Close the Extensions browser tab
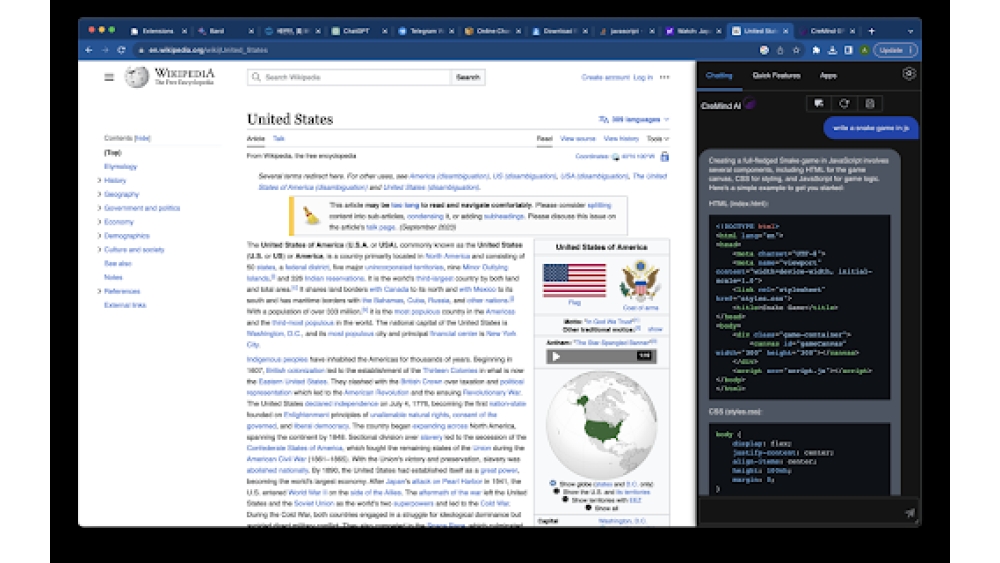 coord(184,31)
